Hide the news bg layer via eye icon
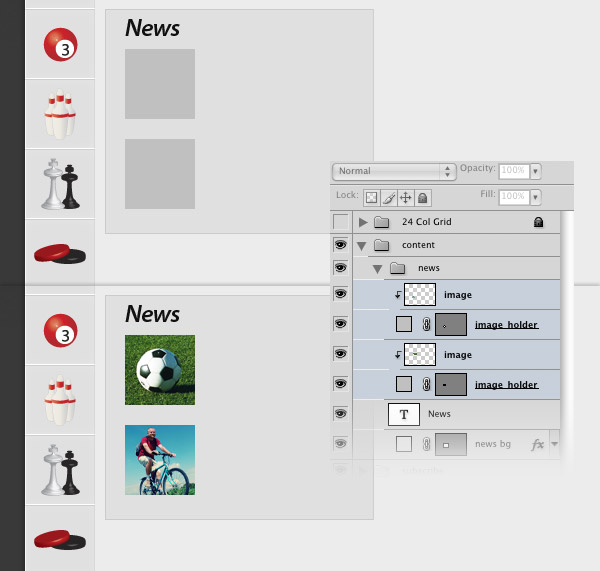Viewport: 600px width, 571px height. click(x=341, y=444)
